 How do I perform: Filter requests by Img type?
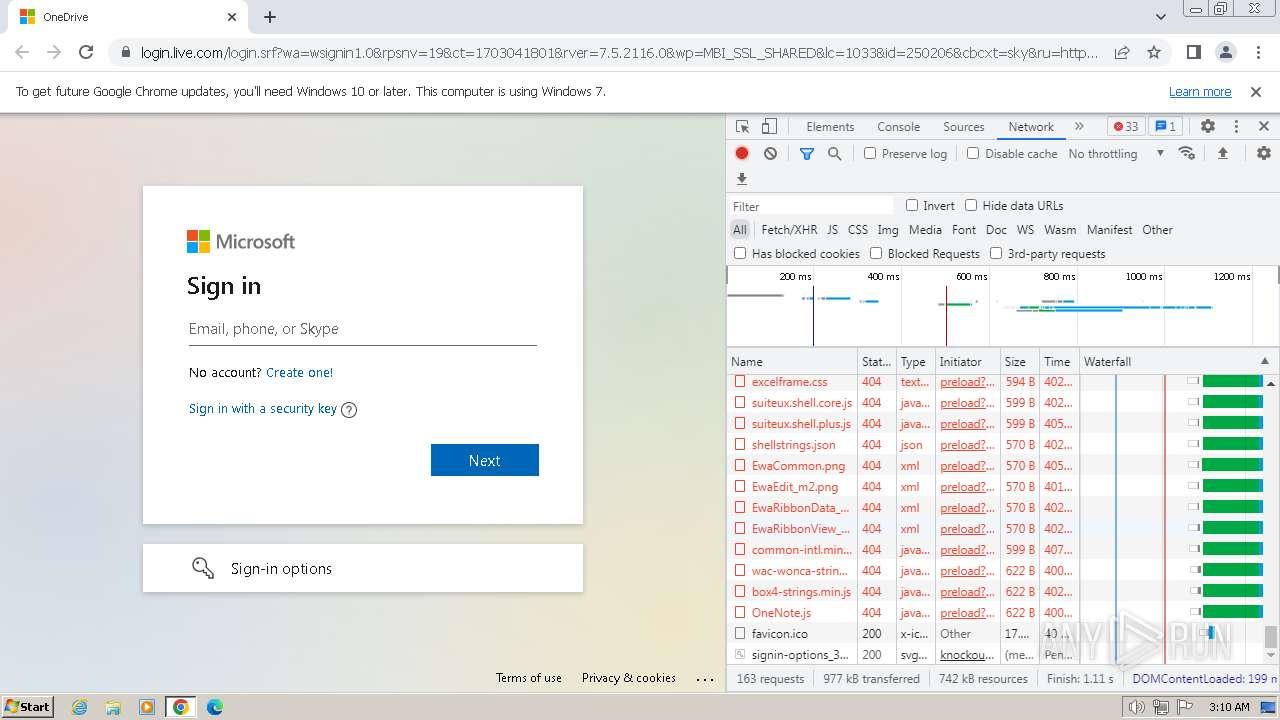tap(888, 229)
